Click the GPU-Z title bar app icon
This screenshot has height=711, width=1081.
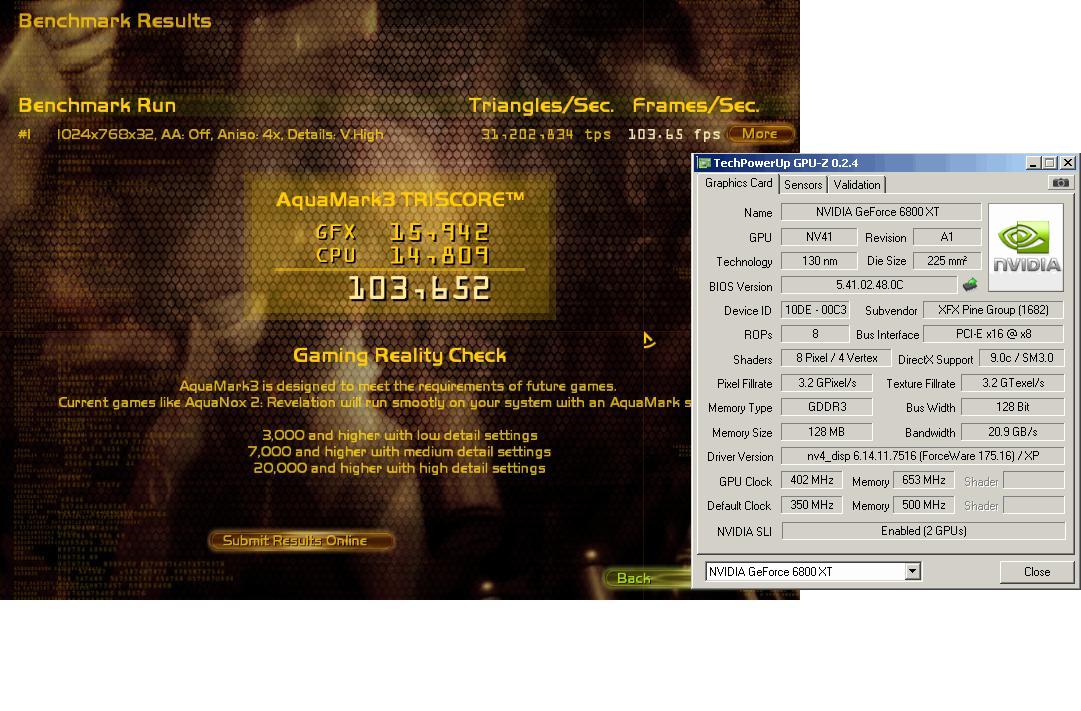(704, 163)
